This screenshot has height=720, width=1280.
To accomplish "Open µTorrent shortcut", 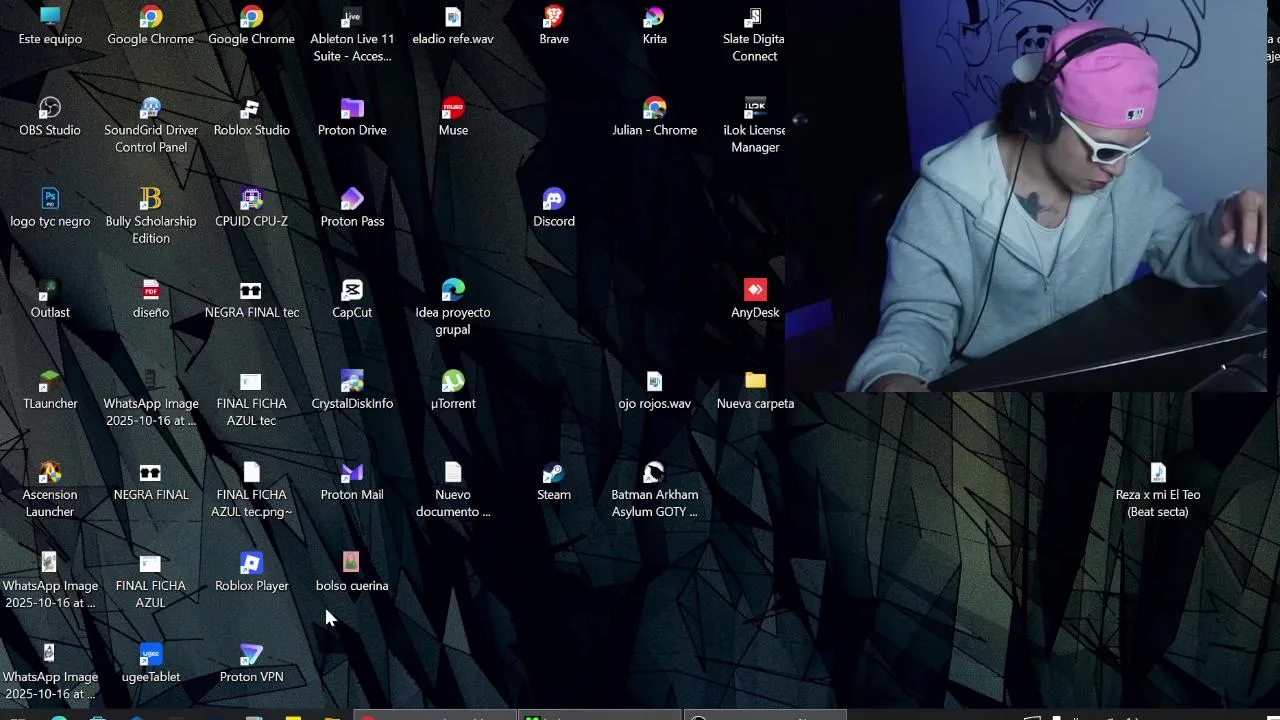I will coord(453,391).
